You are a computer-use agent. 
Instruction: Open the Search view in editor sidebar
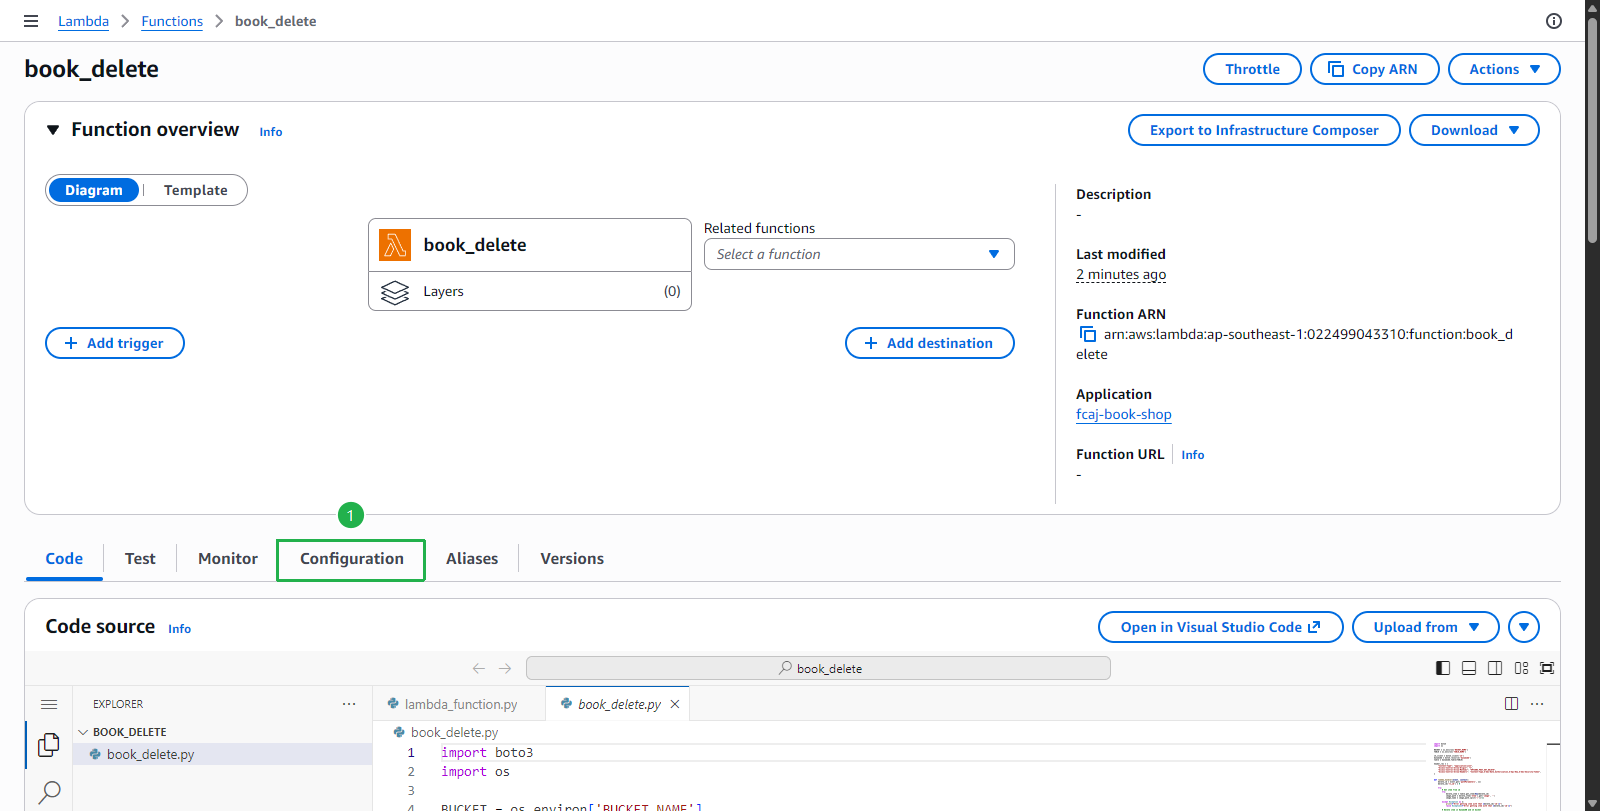(49, 792)
